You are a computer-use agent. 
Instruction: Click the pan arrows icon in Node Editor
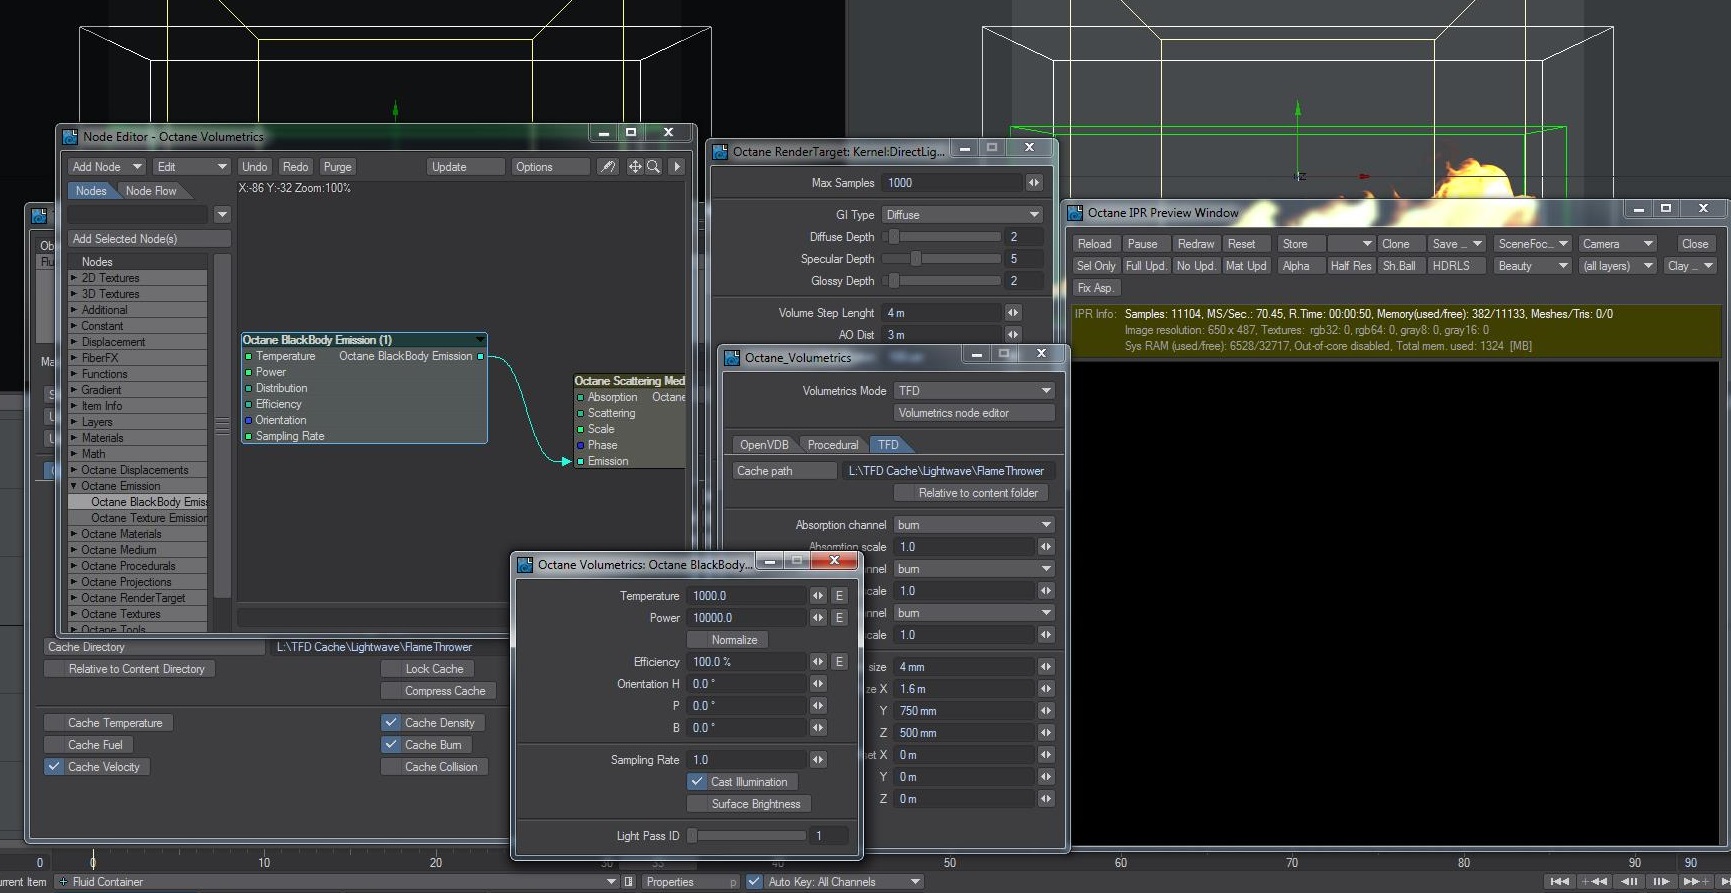[635, 167]
